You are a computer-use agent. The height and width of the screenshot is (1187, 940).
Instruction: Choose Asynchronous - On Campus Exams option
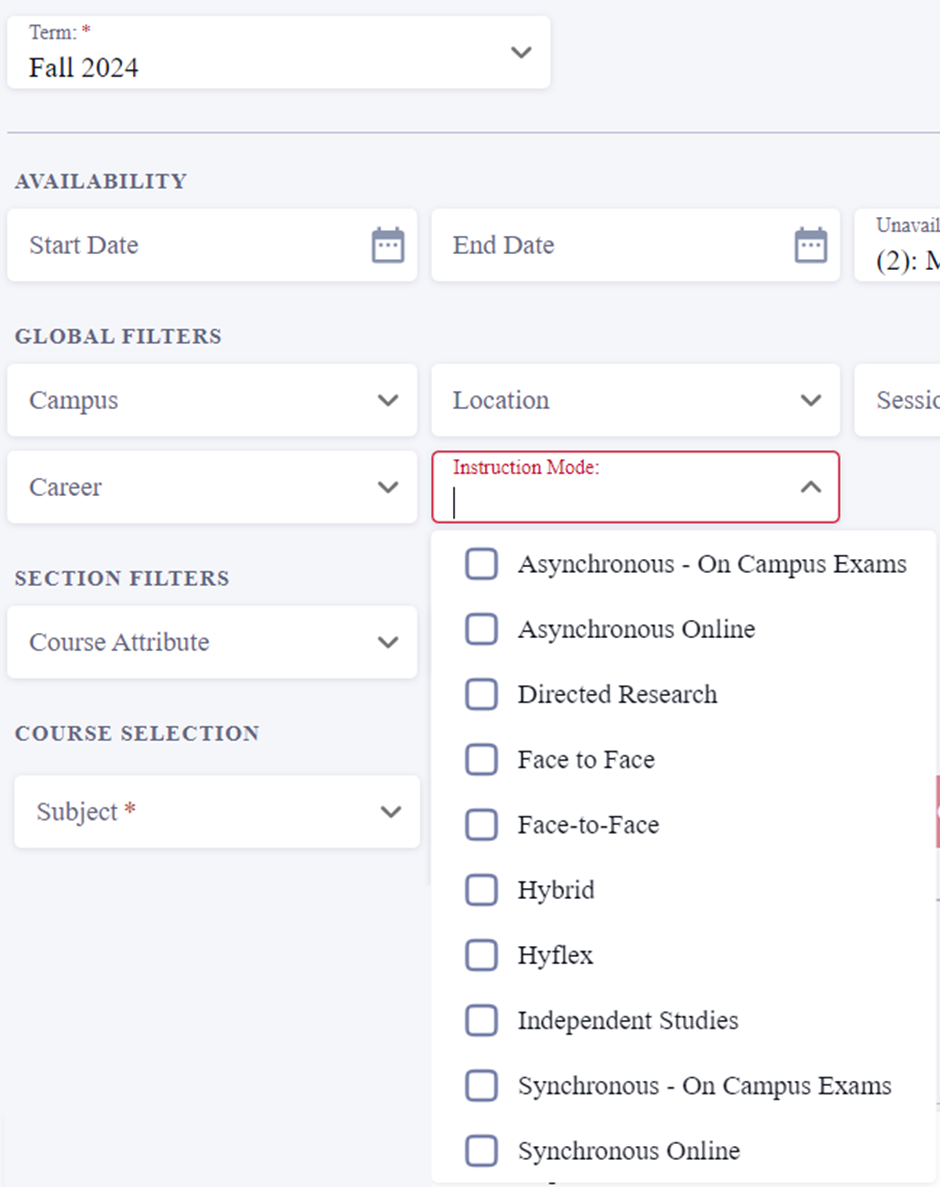pyautogui.click(x=481, y=564)
